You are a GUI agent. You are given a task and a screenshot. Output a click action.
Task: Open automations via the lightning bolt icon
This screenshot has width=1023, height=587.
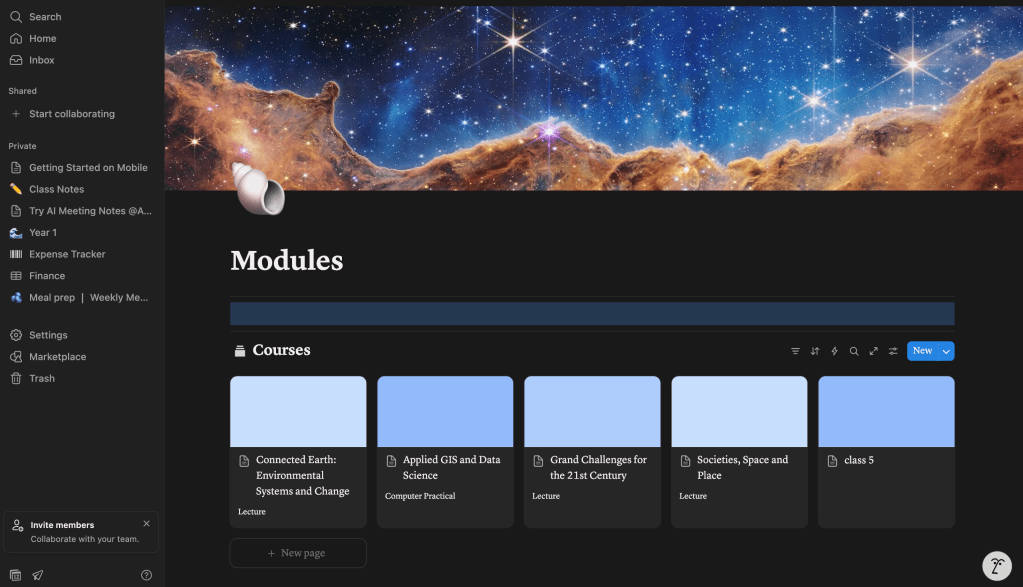[x=834, y=351]
